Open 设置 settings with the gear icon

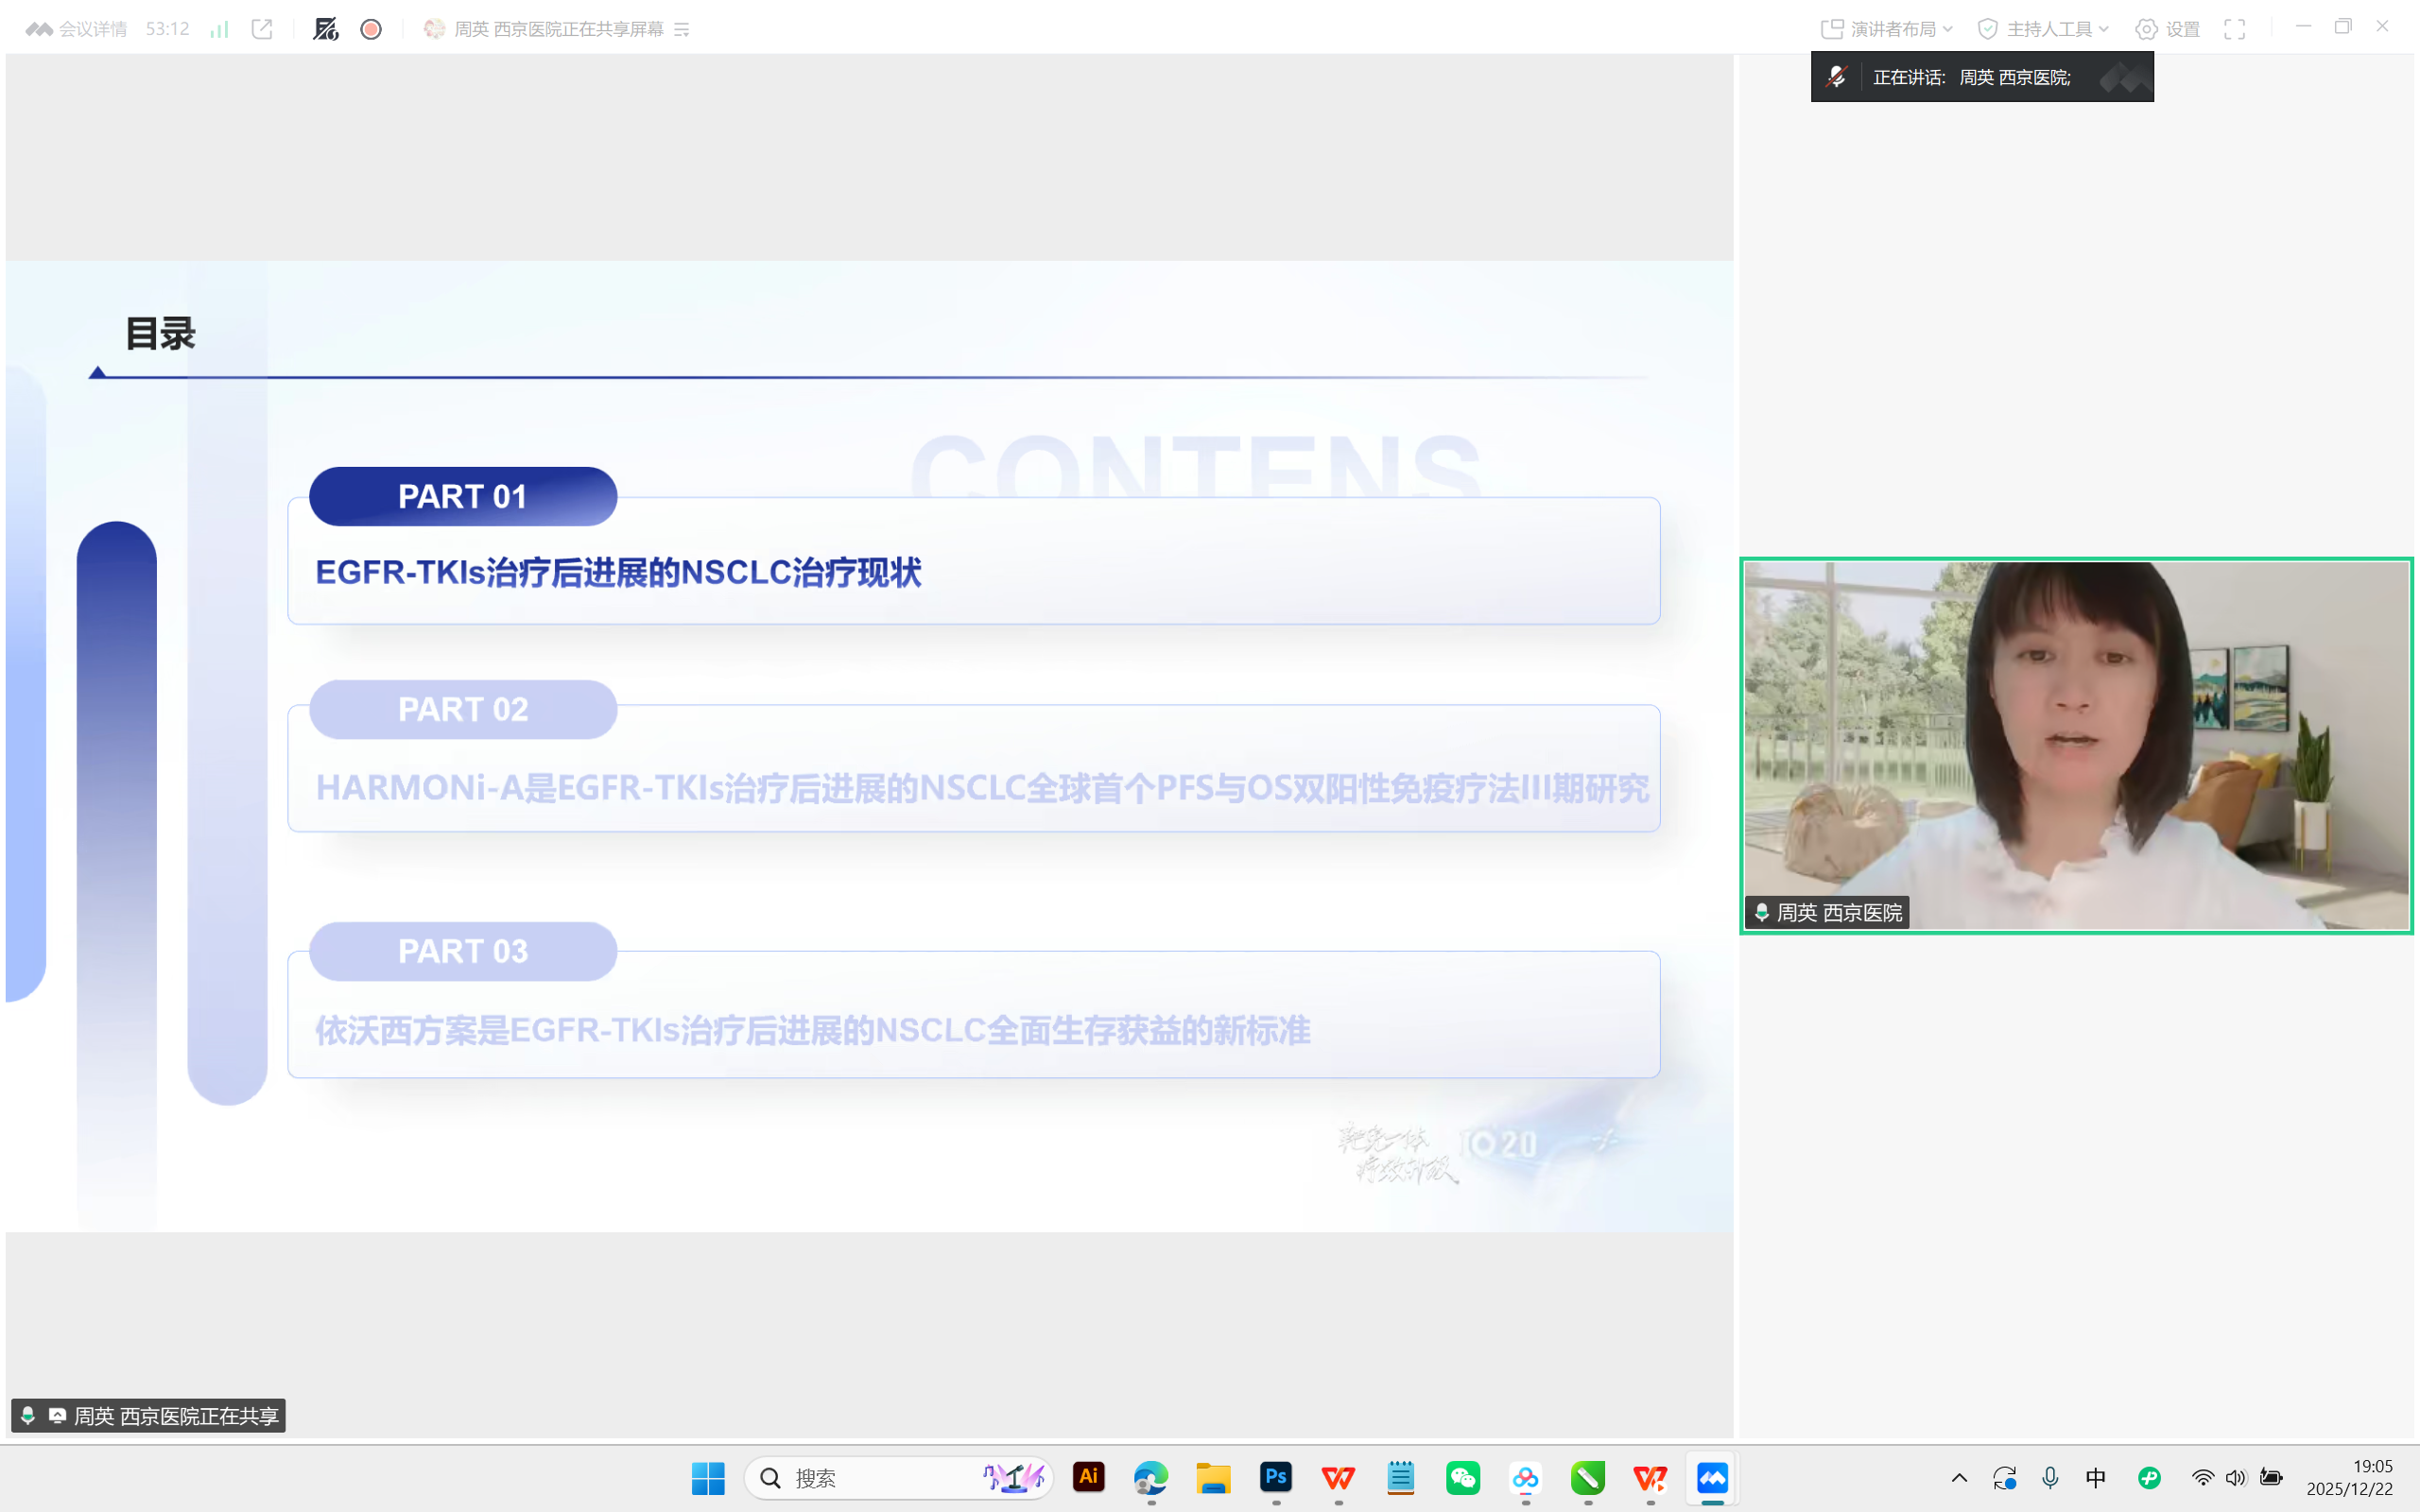pos(2167,29)
